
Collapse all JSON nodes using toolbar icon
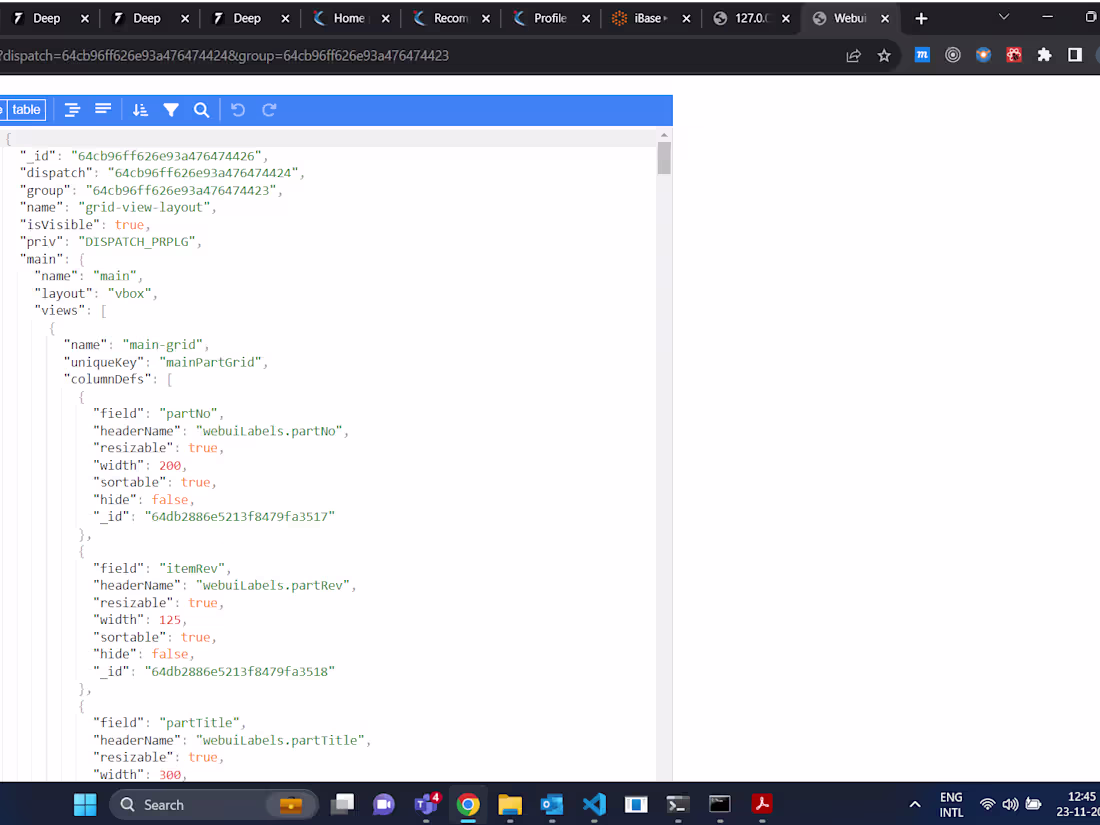coord(103,109)
